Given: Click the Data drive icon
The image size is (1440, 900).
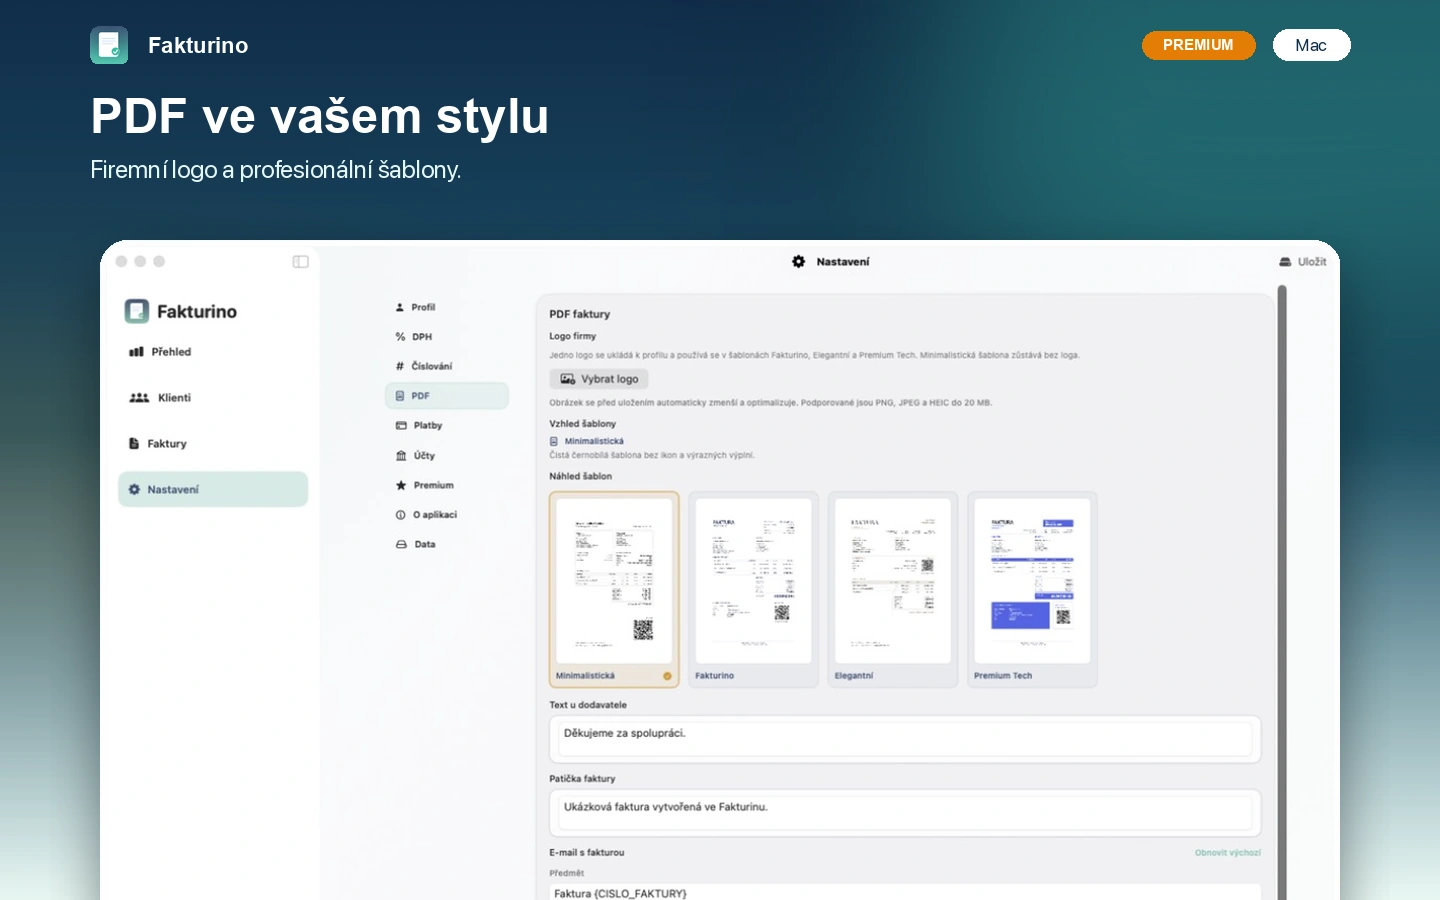Looking at the screenshot, I should (401, 544).
